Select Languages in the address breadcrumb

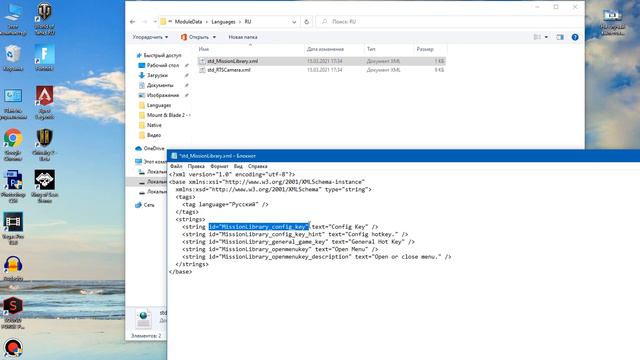coord(223,22)
